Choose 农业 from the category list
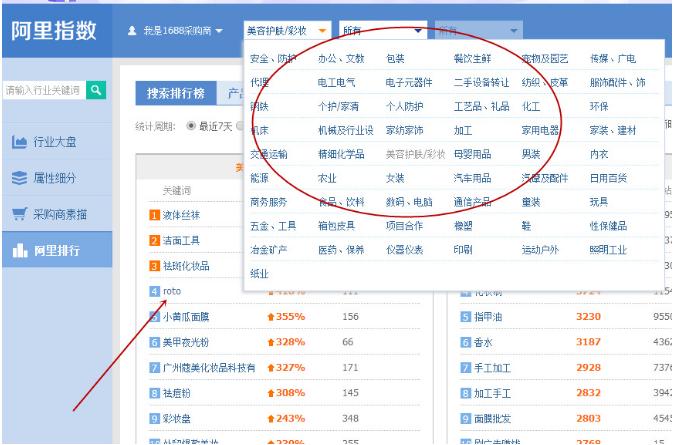 327,178
